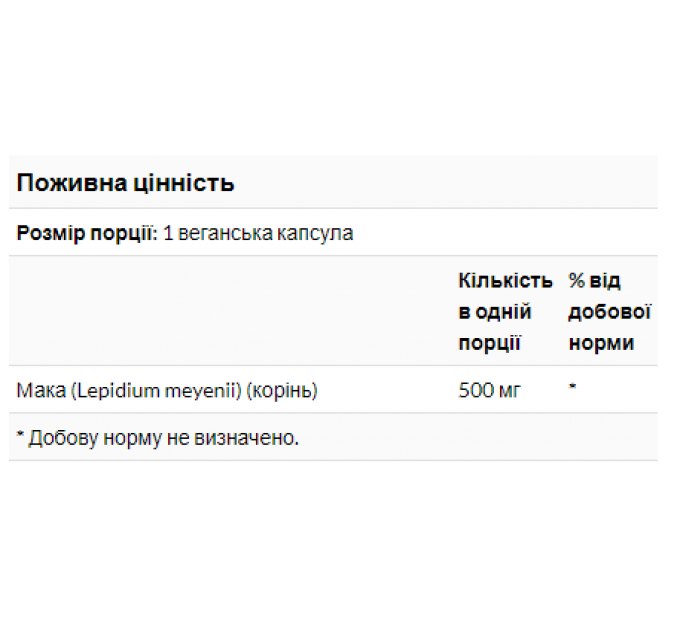This screenshot has width=680, height=630.
Task: Click the word 'порції' in amount header
Action: 489,343
